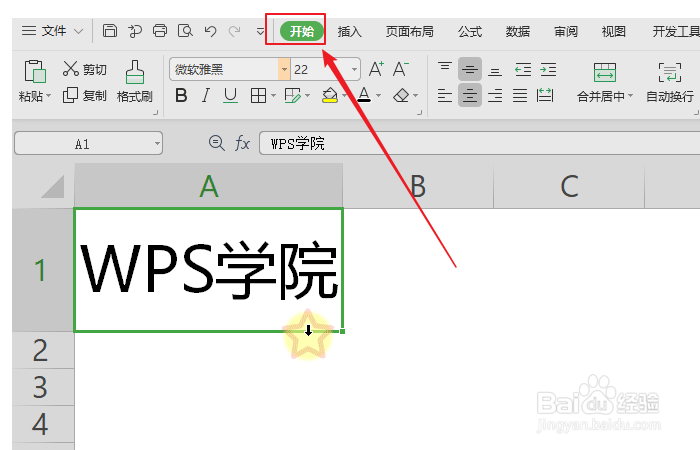Click the Paste clipboard icon
The height and width of the screenshot is (450, 700).
[x=35, y=71]
